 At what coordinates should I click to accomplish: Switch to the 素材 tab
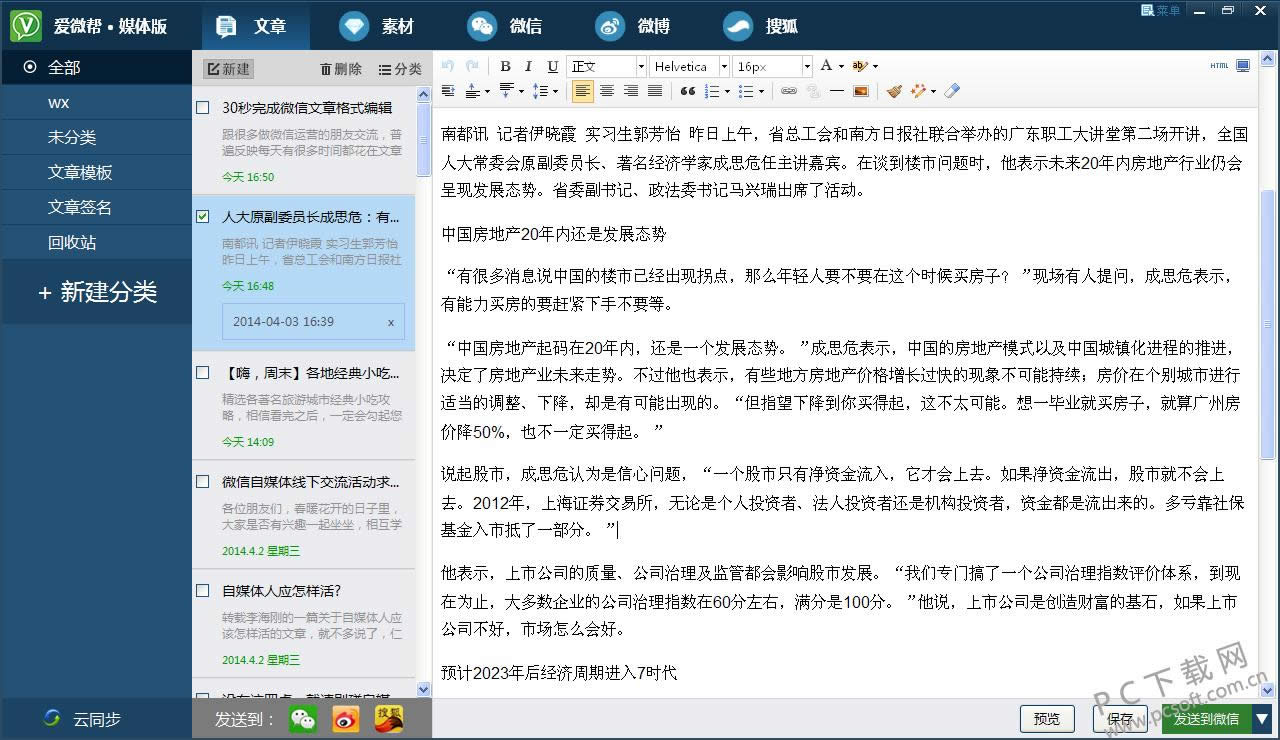(x=378, y=26)
